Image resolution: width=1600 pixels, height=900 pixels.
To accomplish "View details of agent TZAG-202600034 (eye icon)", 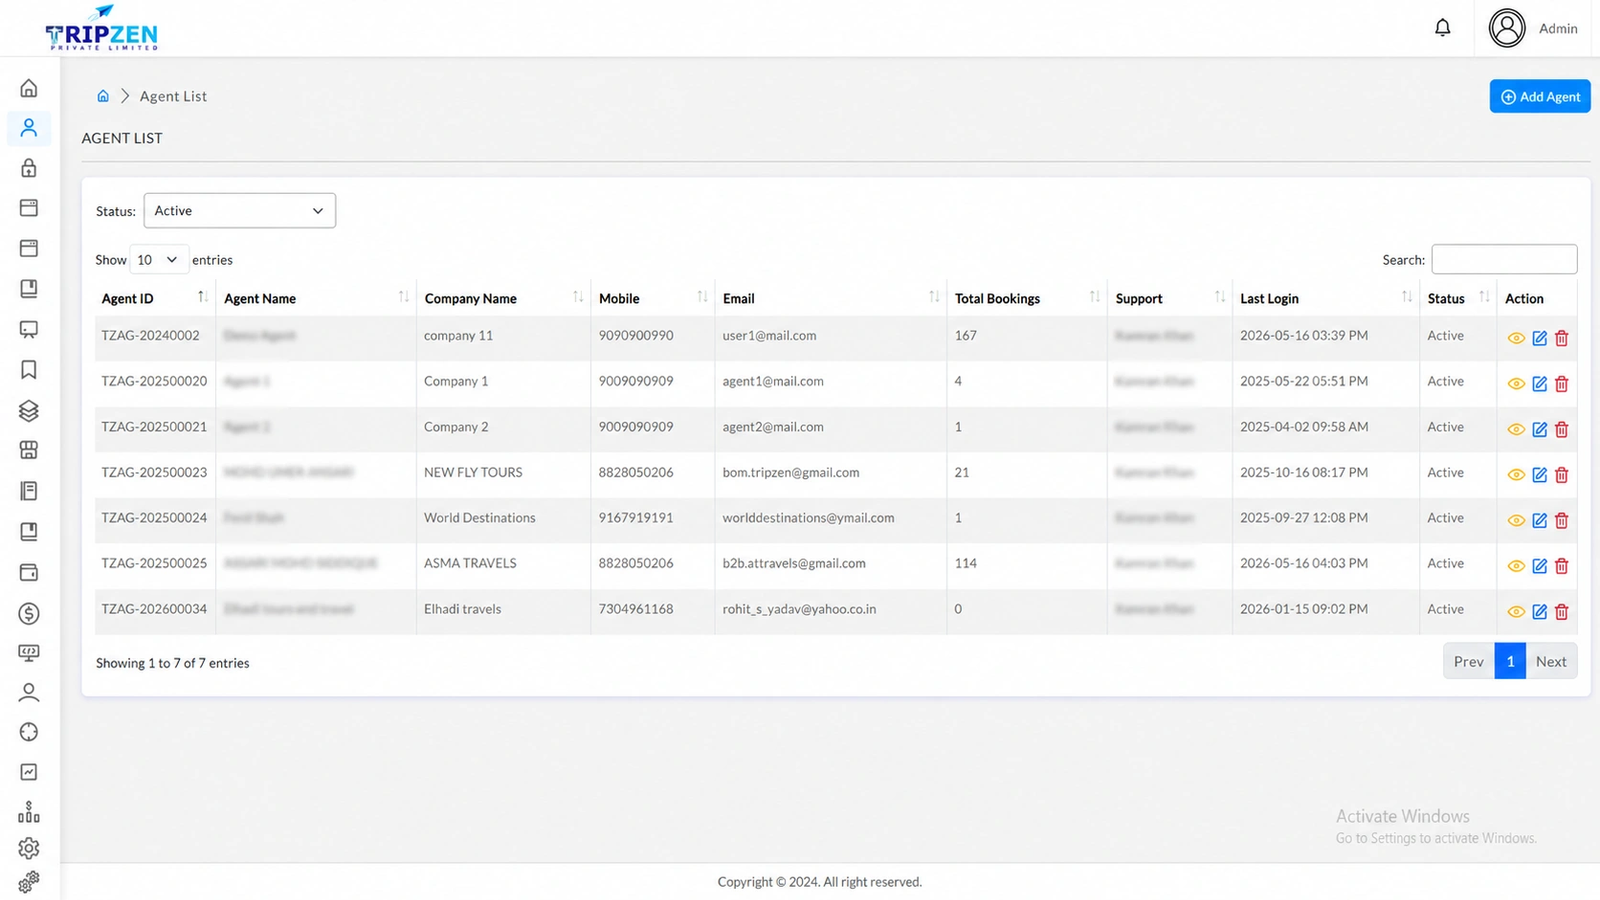I will click(1516, 612).
